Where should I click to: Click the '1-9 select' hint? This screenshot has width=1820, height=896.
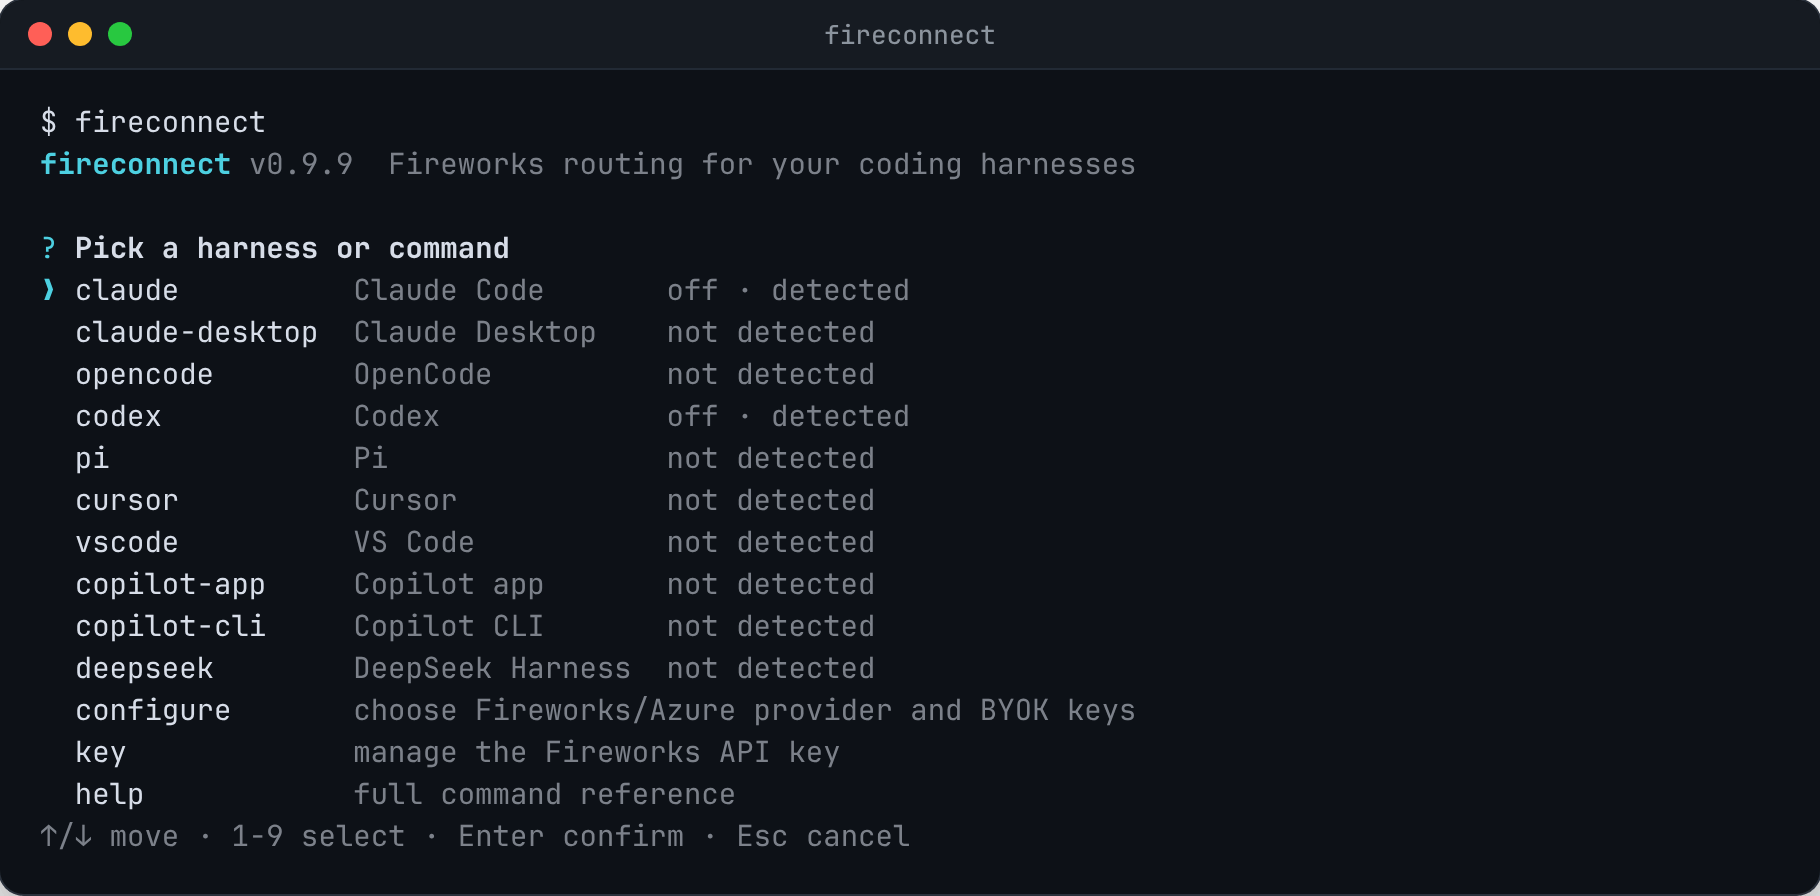[x=318, y=836]
